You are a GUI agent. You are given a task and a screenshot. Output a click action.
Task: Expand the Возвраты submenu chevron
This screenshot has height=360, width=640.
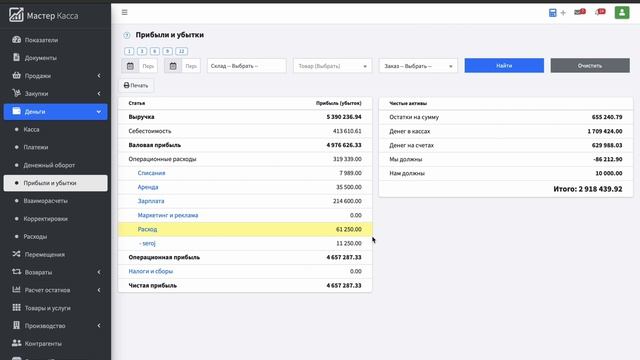point(99,272)
